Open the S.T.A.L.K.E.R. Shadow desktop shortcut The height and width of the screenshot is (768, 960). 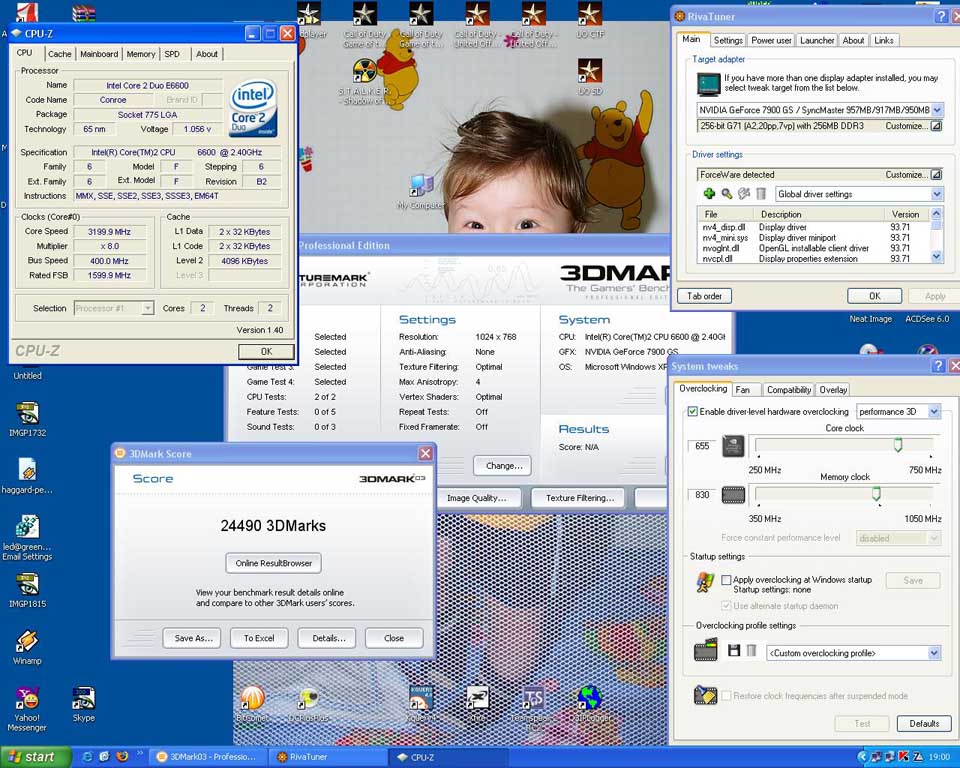(365, 82)
